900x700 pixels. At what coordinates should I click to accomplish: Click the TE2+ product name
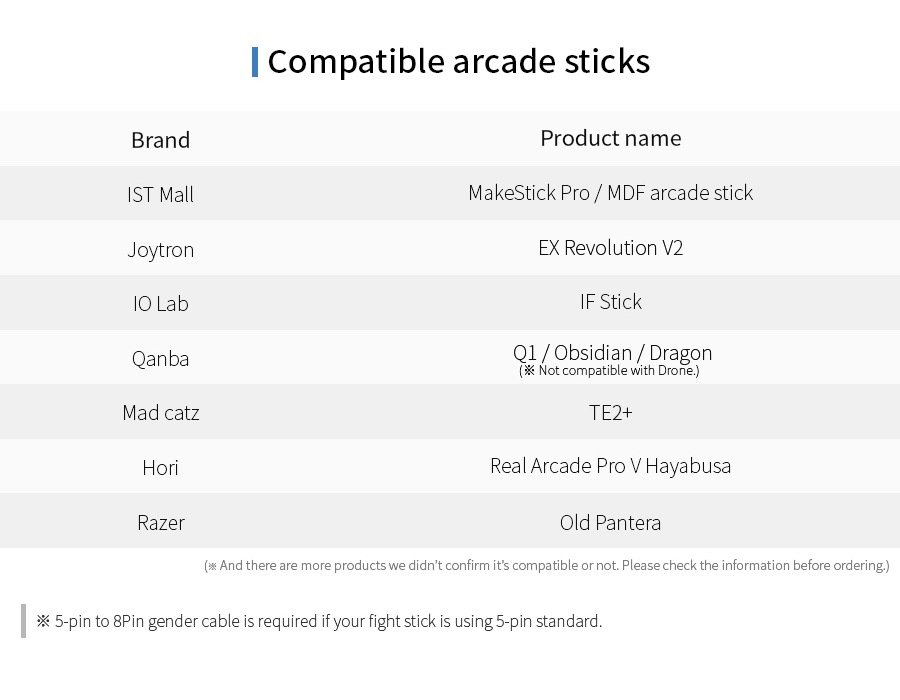611,413
